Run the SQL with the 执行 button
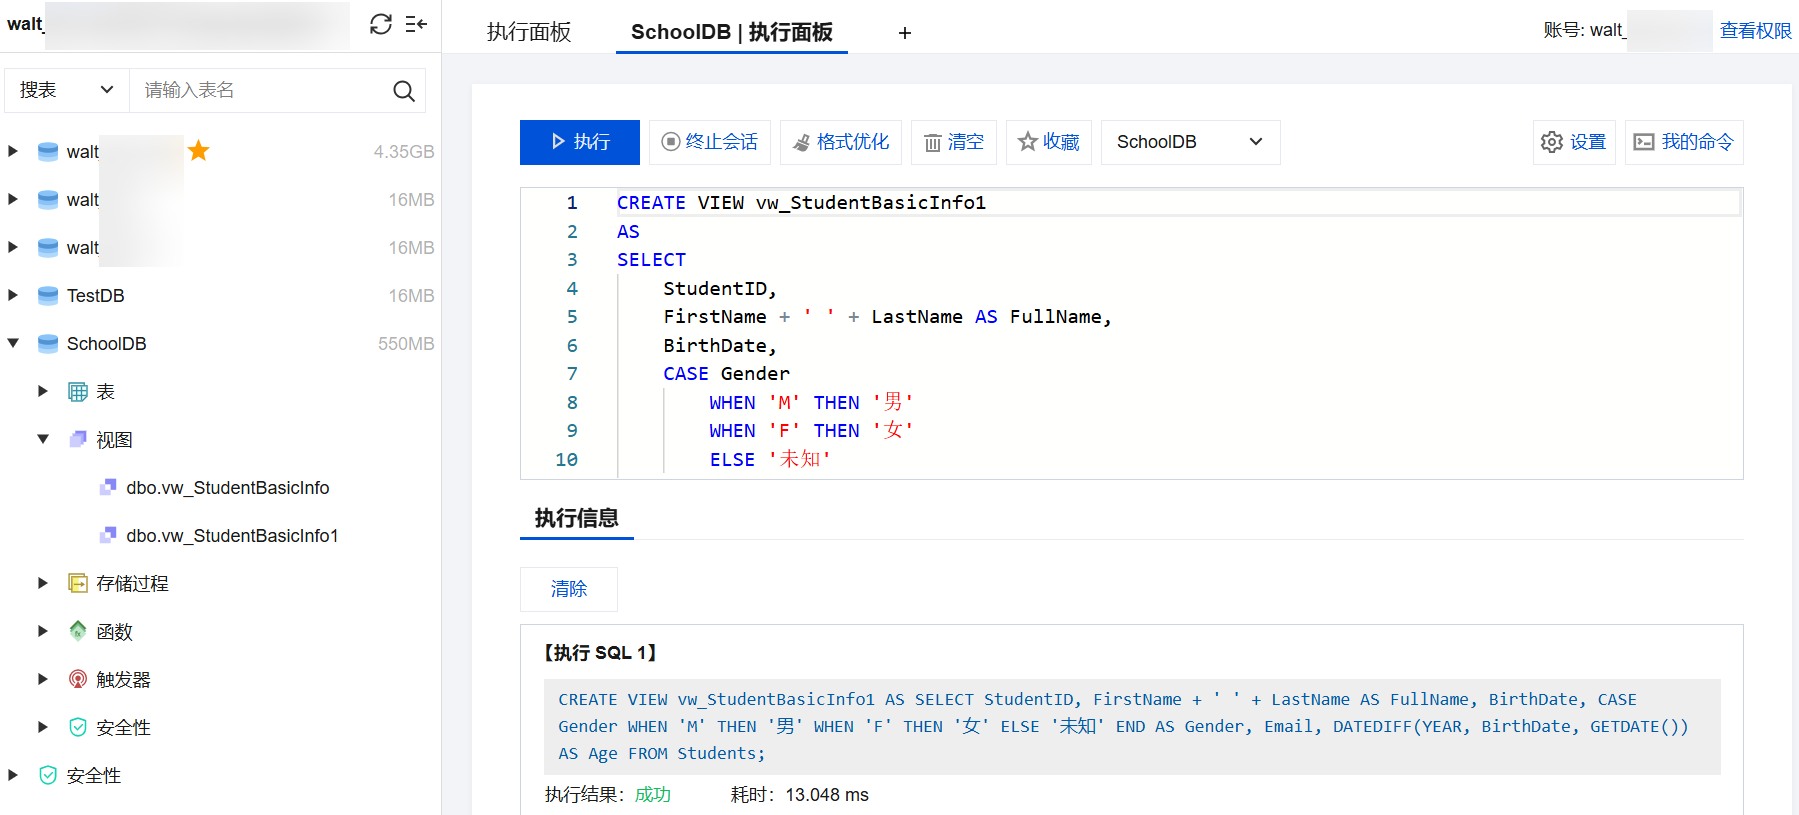 pyautogui.click(x=580, y=142)
